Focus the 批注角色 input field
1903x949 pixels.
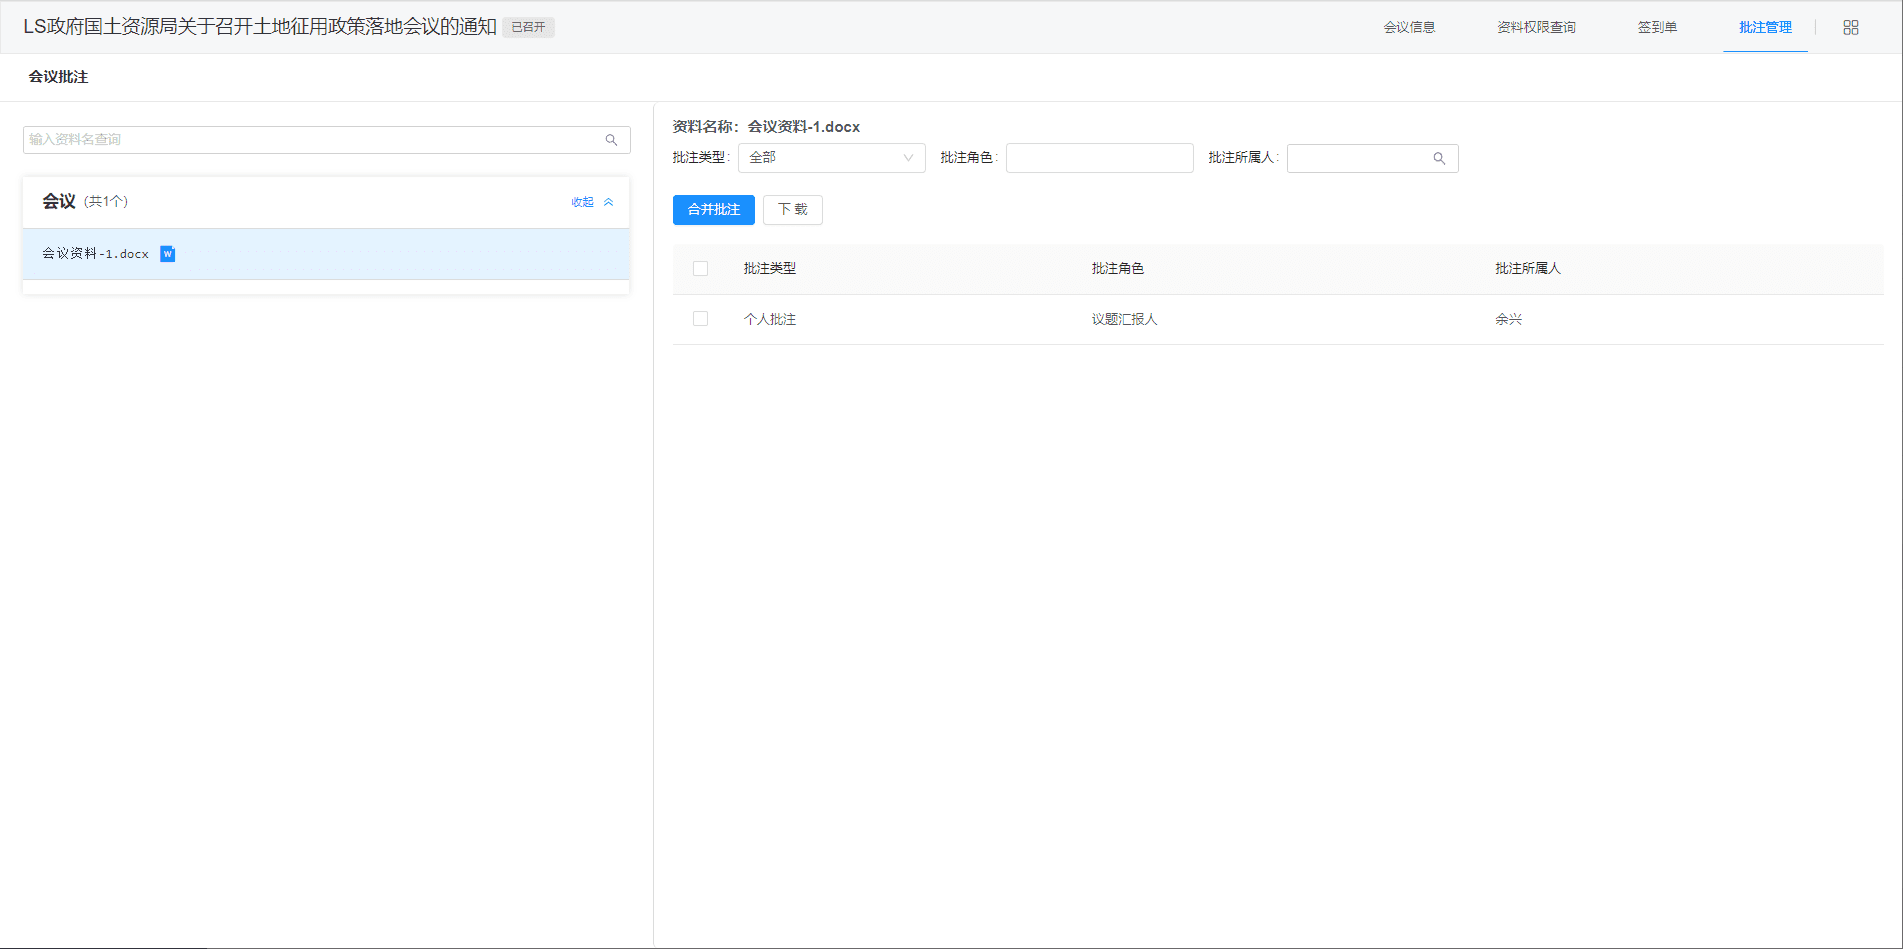[x=1100, y=158]
